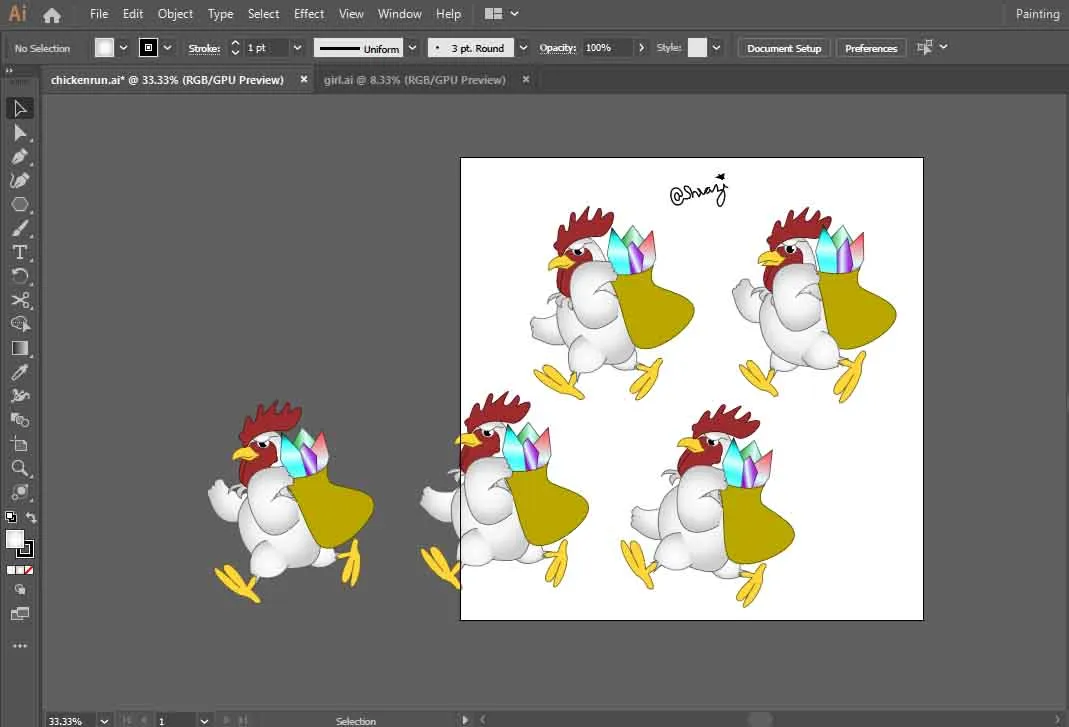Select the Scissors tool

click(20, 300)
